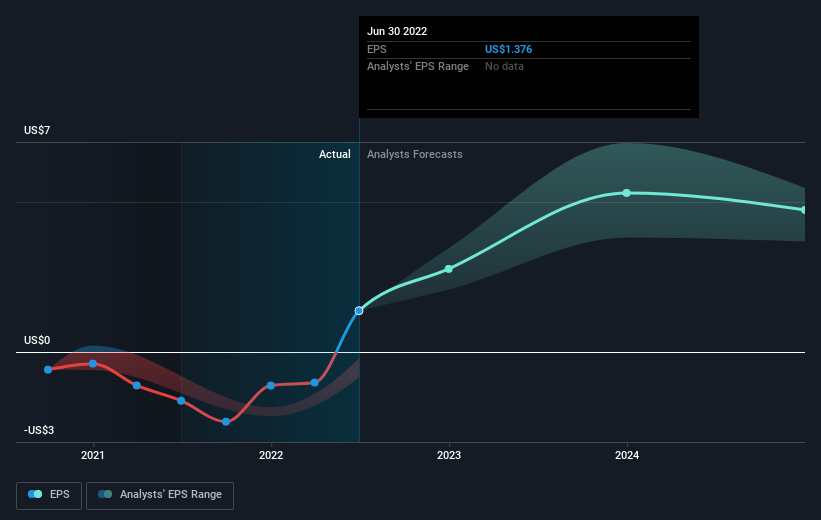This screenshot has height=520, width=821.
Task: Click the Actual label
Action: click(335, 154)
